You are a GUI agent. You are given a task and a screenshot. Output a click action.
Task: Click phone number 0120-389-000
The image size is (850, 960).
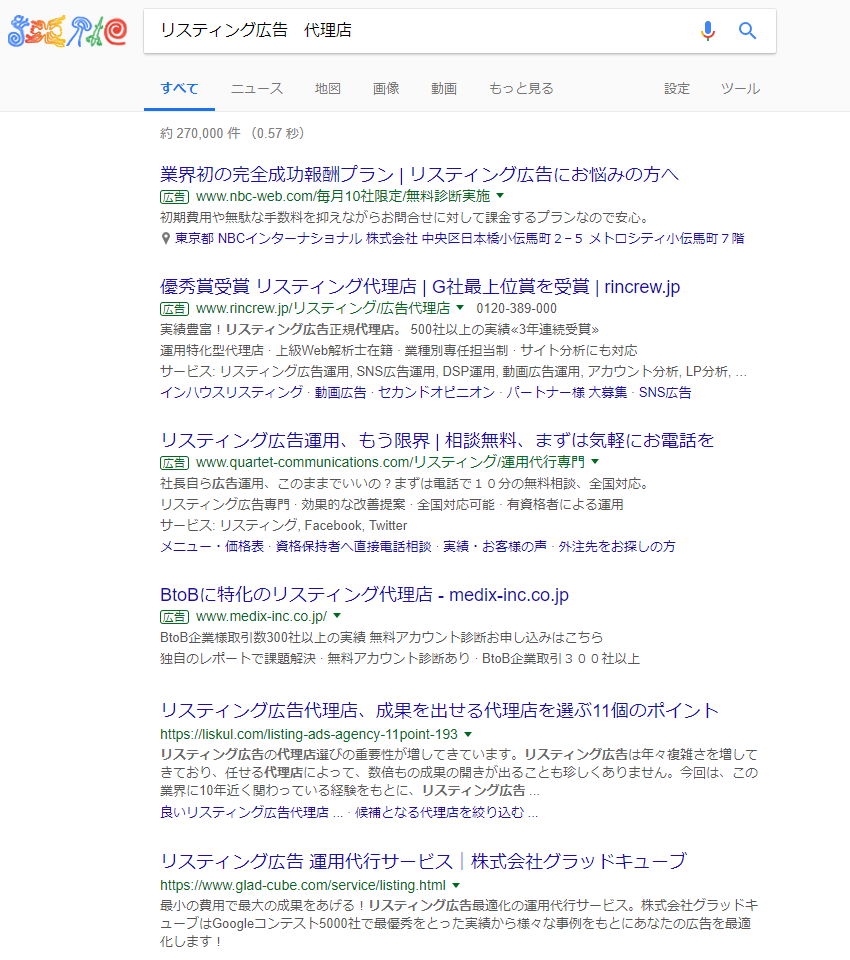pos(517,309)
